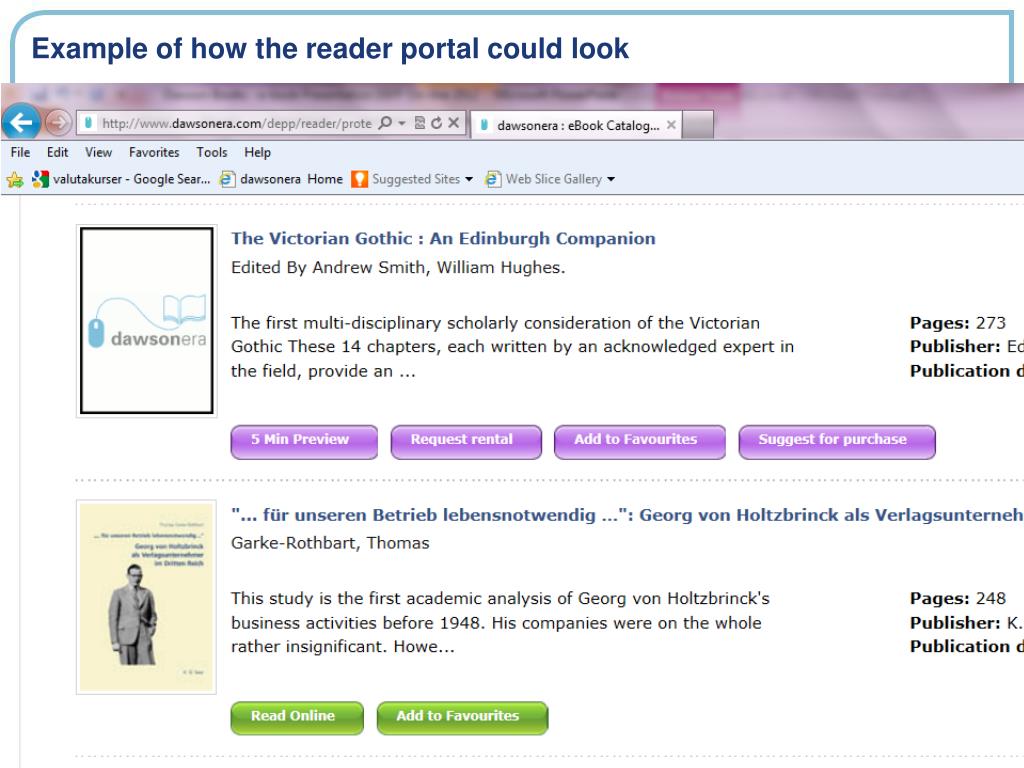The height and width of the screenshot is (768, 1024).
Task: Click the 'Pages: 273' text
Action: [957, 323]
